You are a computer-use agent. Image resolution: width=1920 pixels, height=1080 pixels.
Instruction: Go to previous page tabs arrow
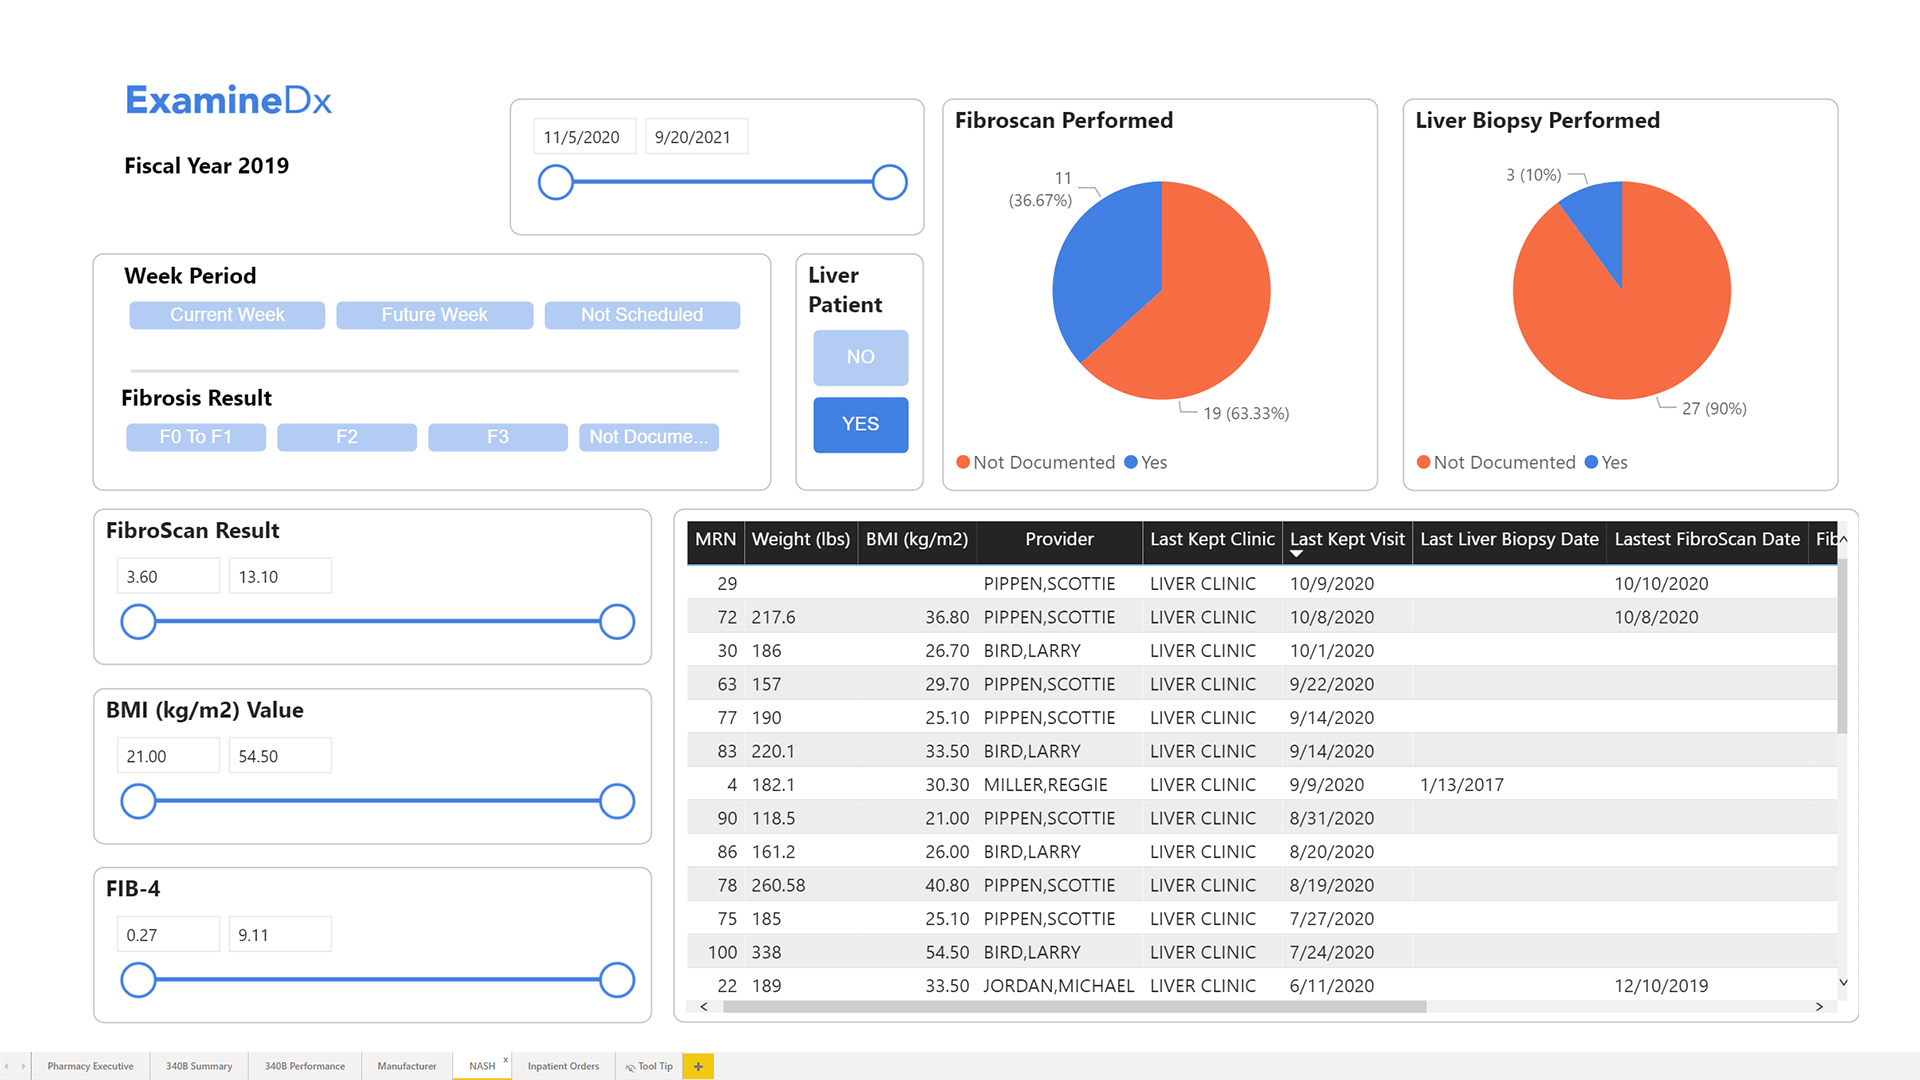(7, 1066)
